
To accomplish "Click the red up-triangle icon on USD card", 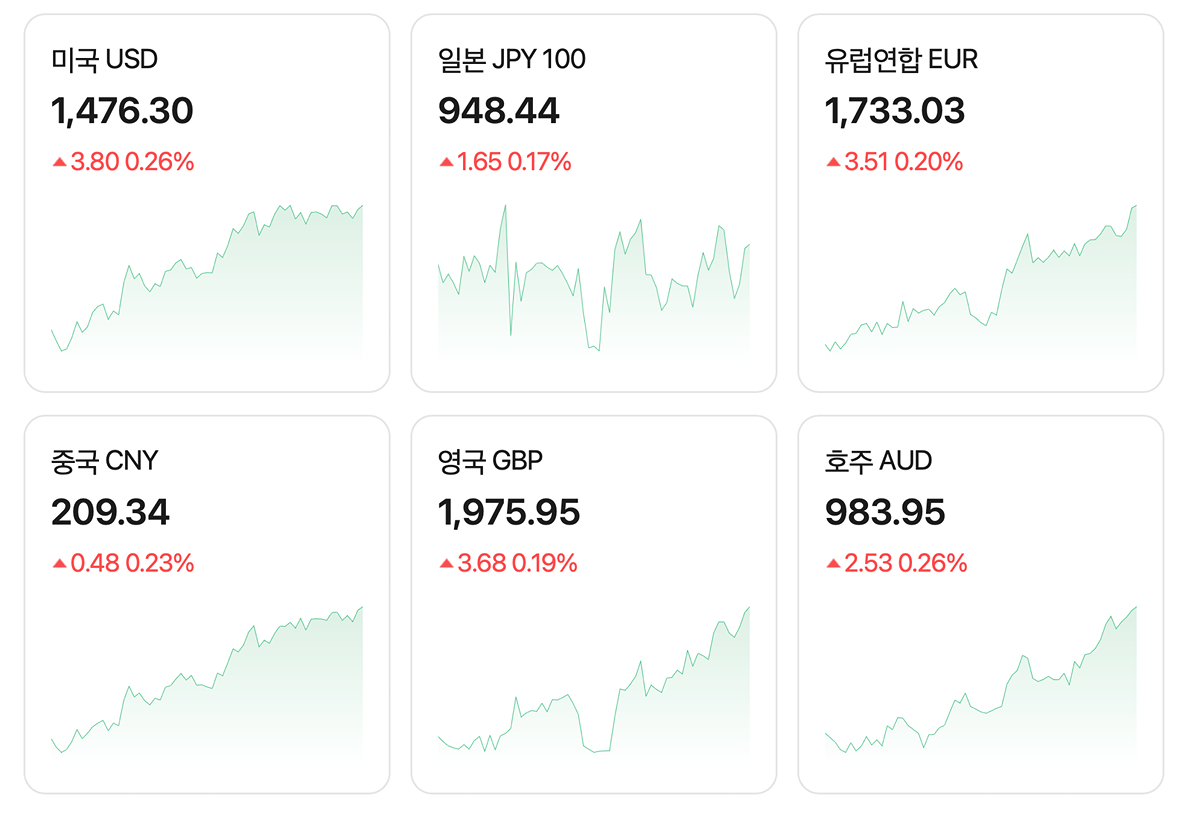I will coord(59,162).
